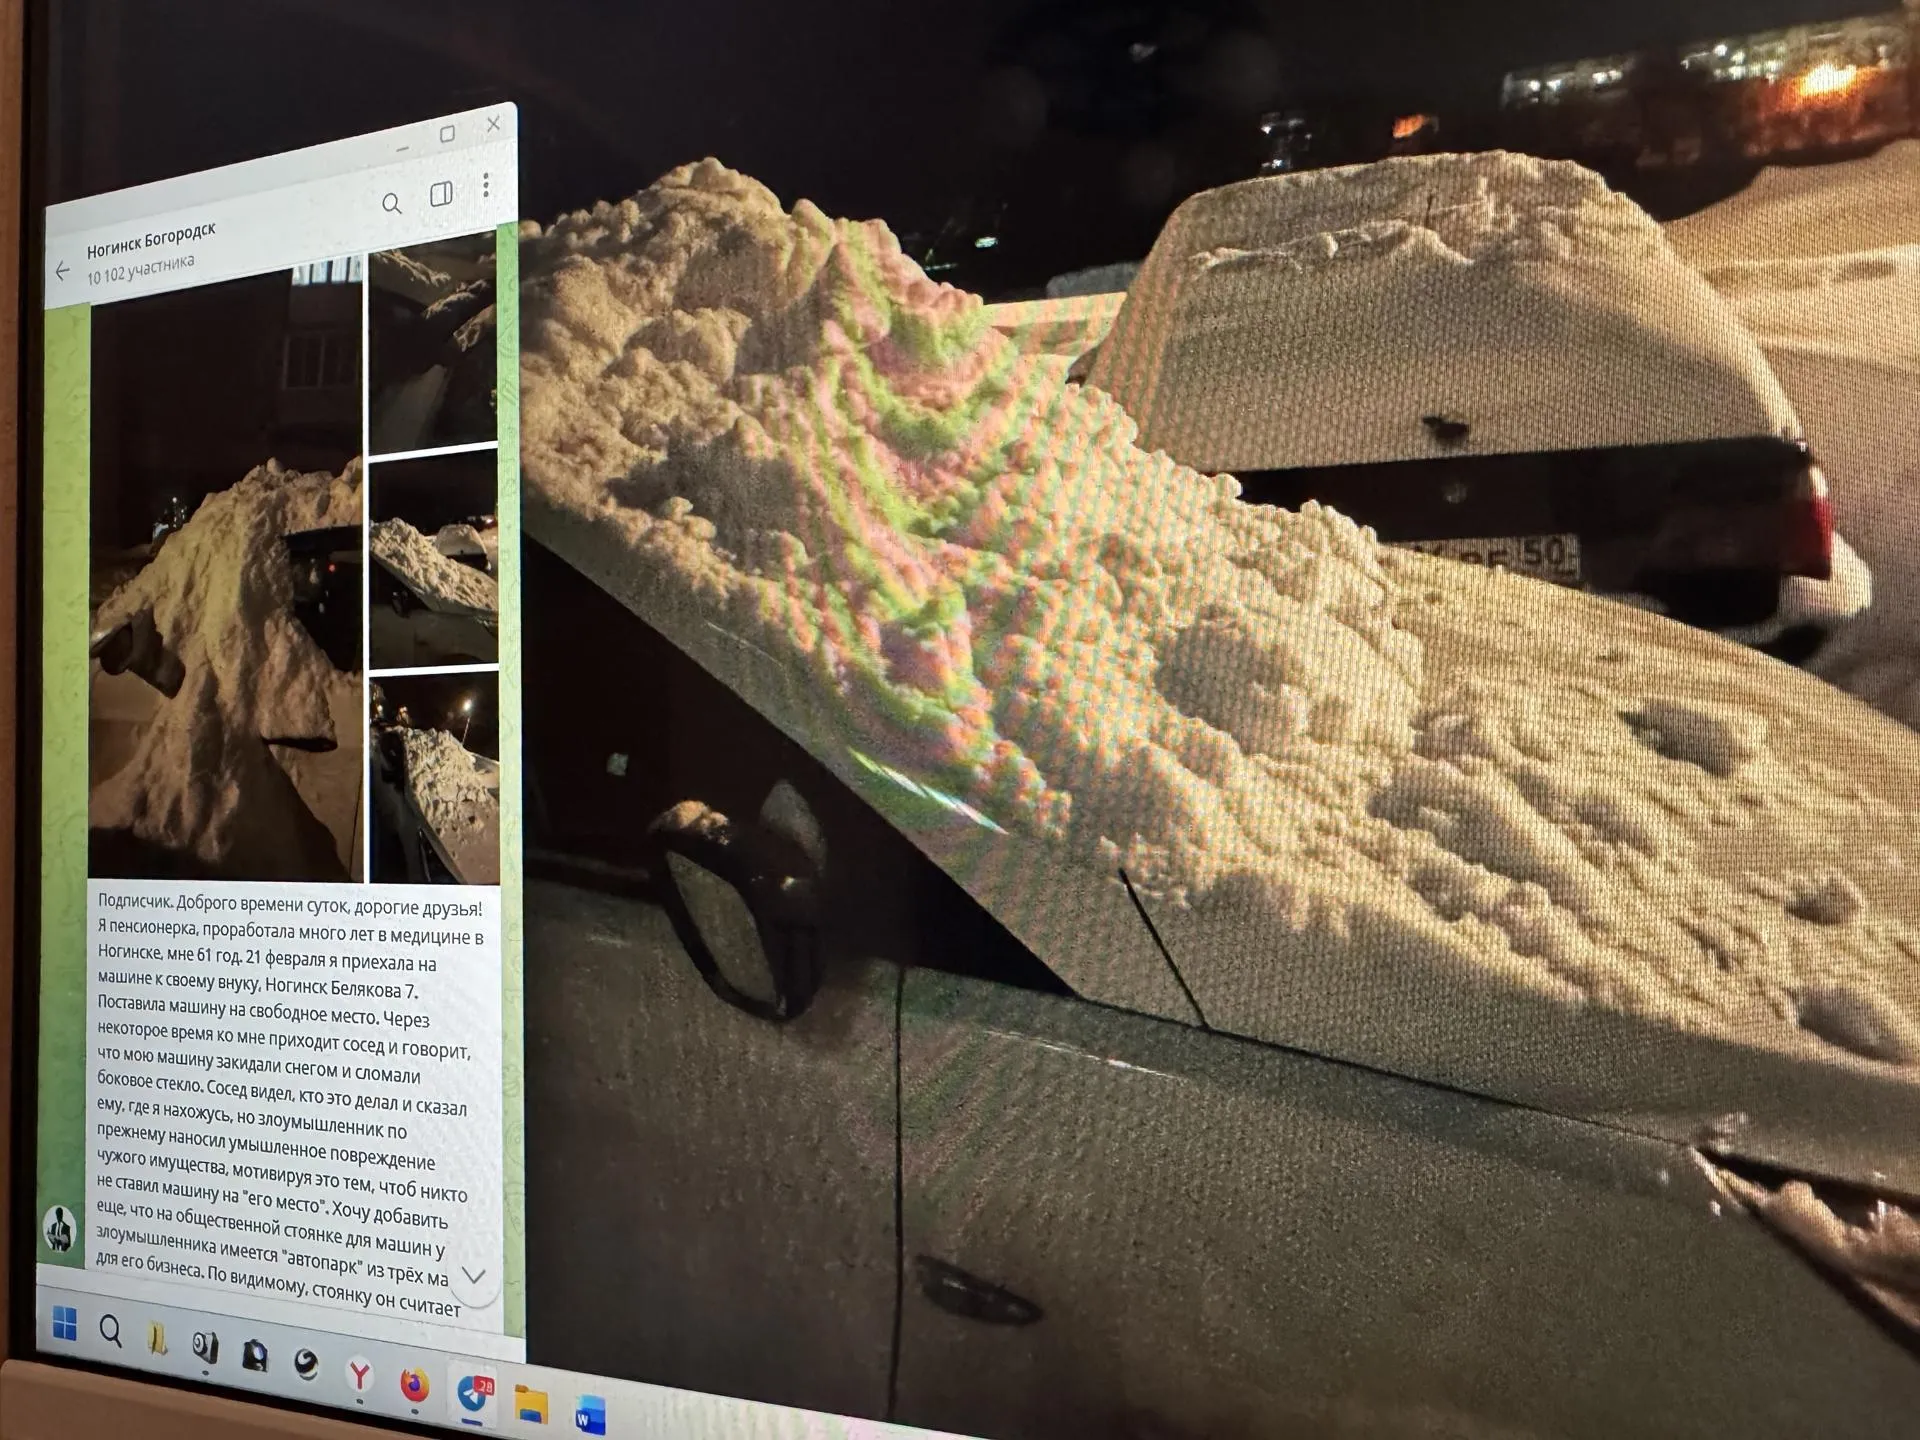Click the chat search magnifier icon

pos(392,205)
